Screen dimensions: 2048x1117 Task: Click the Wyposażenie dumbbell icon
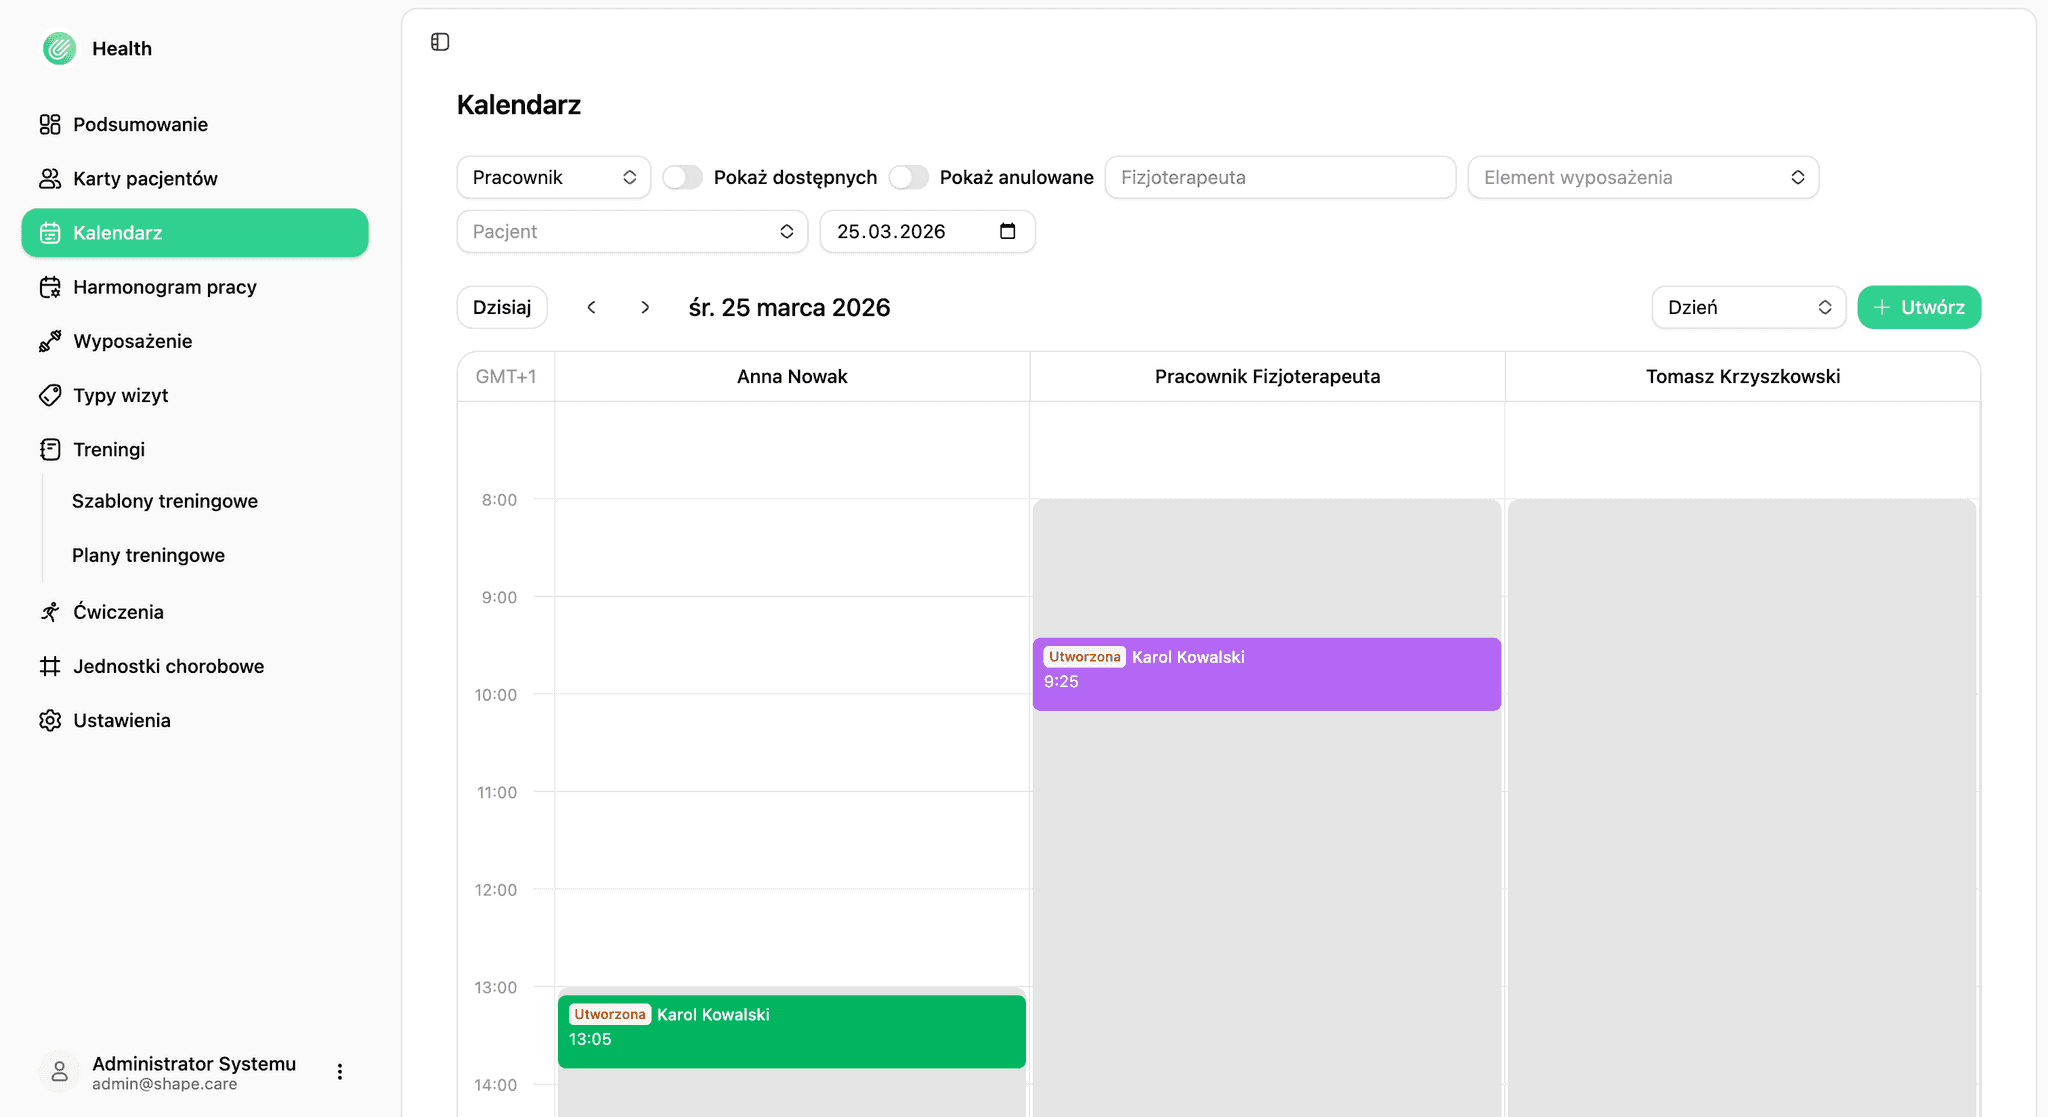[50, 341]
